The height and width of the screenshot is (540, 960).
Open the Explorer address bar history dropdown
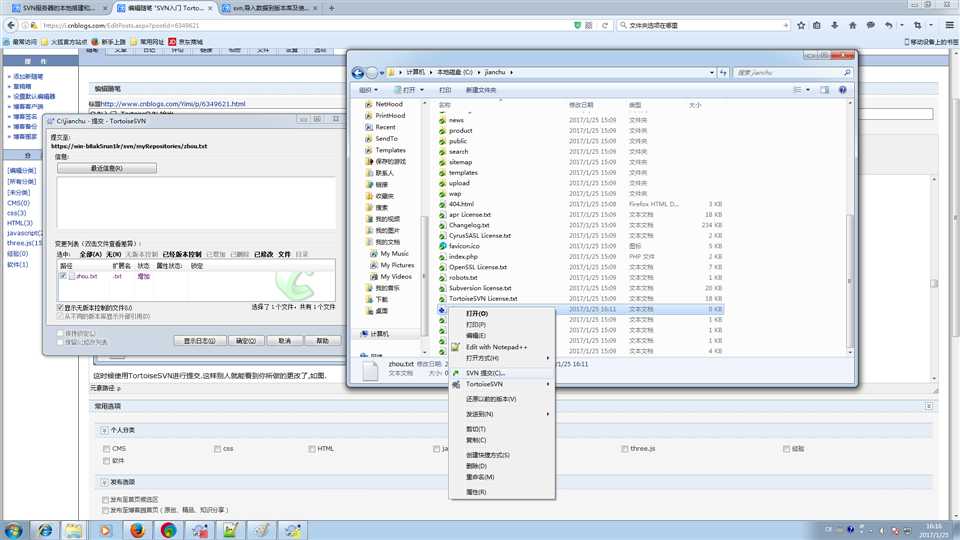click(712, 72)
